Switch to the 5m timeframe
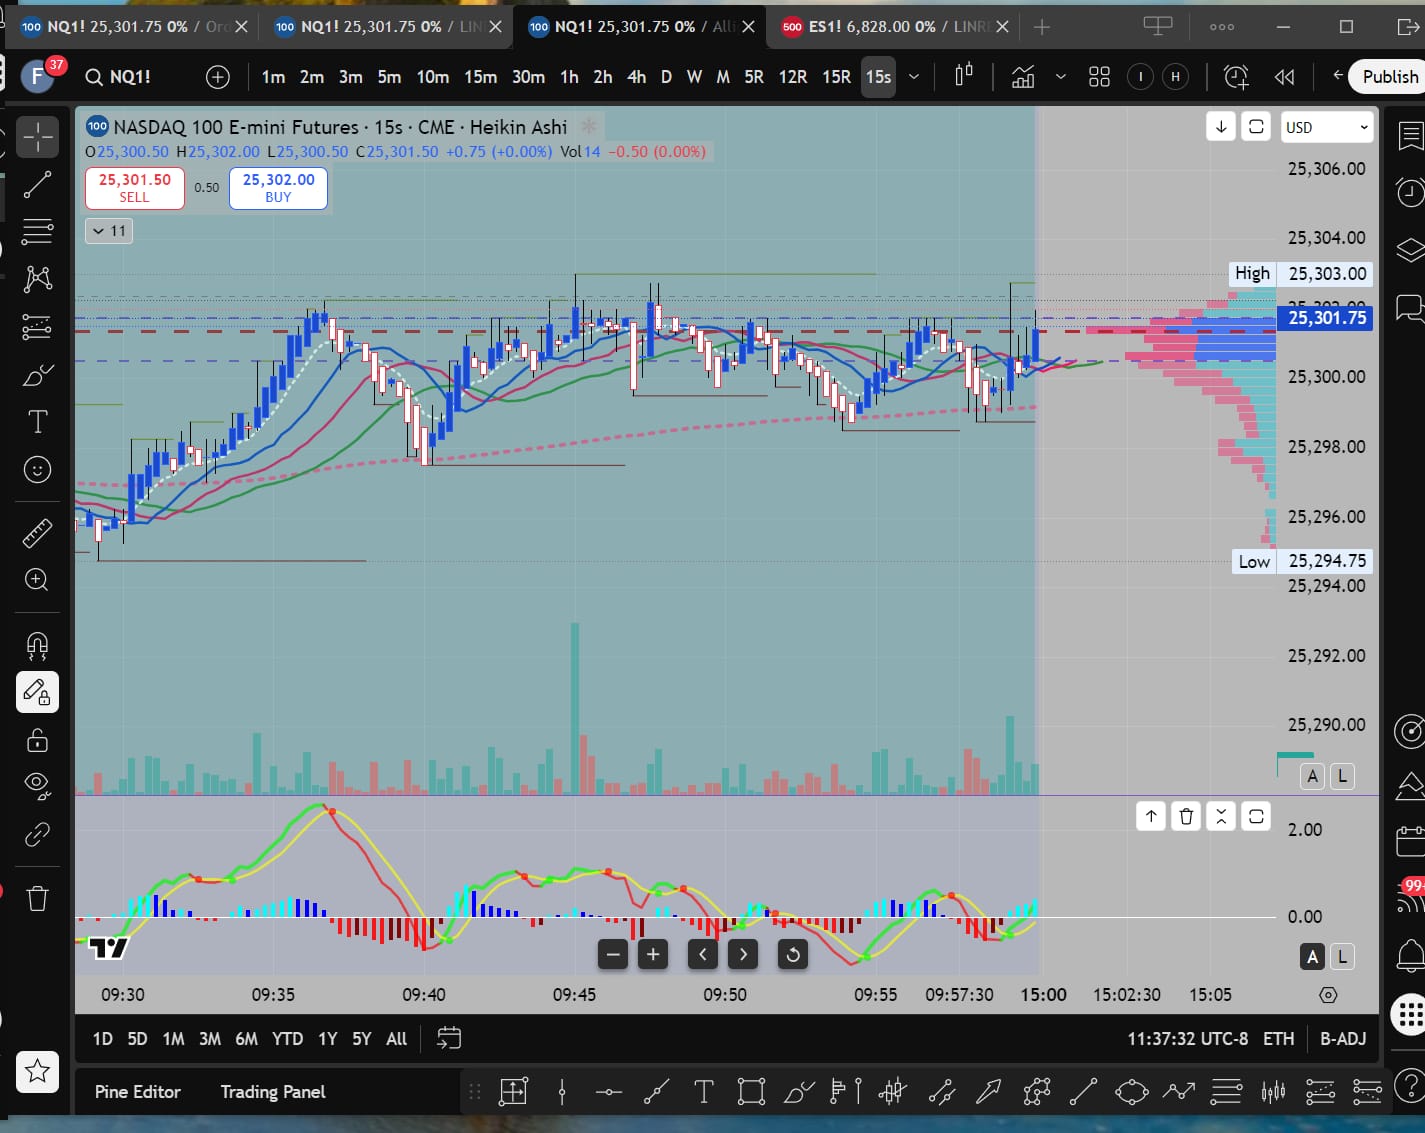This screenshot has height=1133, width=1425. 389,77
